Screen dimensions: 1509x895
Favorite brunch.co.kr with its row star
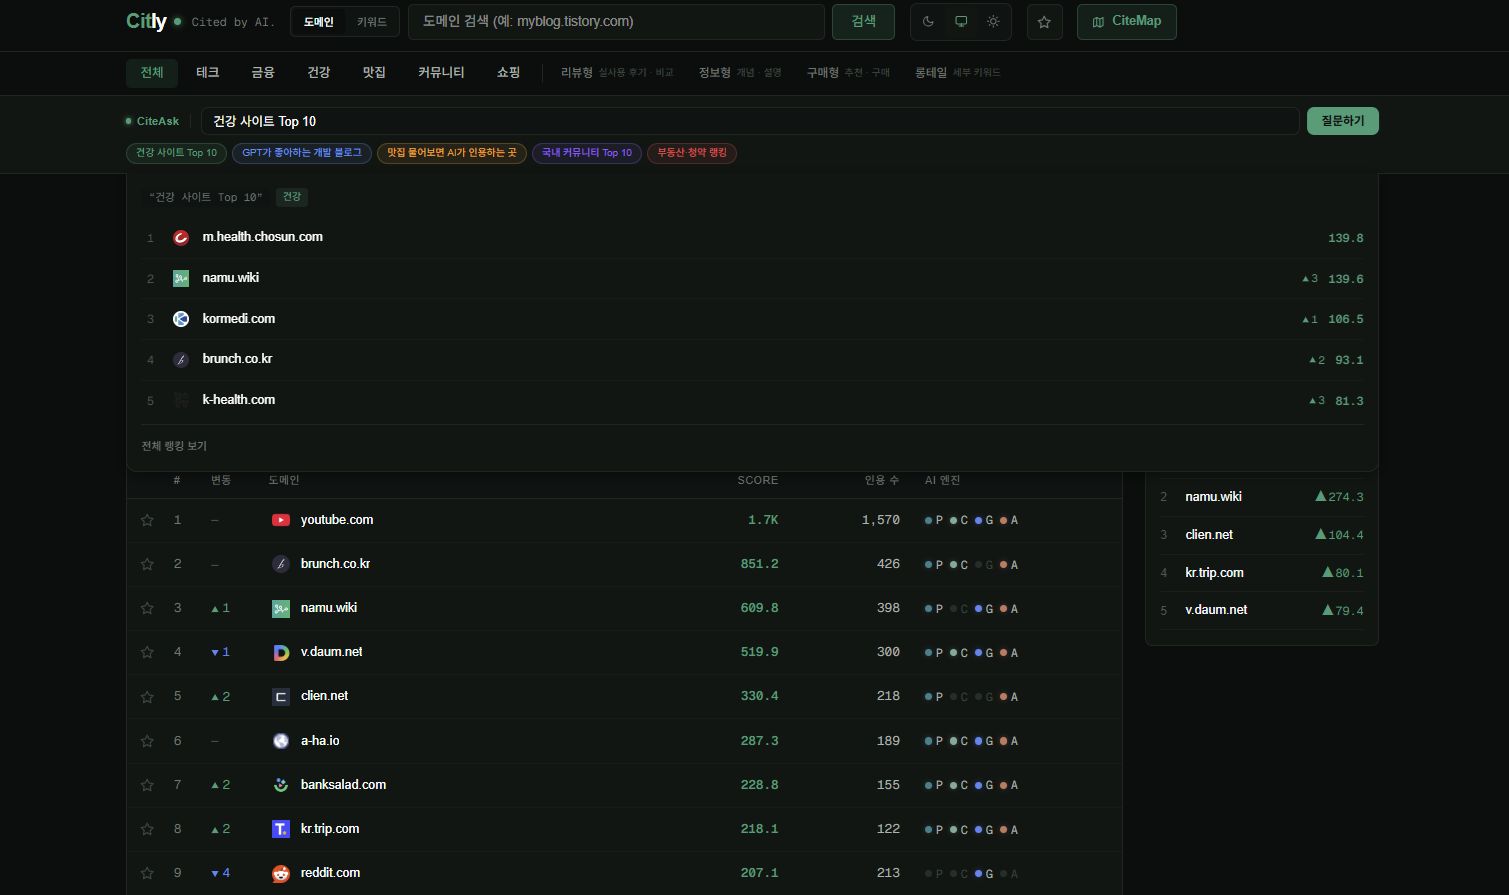click(147, 564)
